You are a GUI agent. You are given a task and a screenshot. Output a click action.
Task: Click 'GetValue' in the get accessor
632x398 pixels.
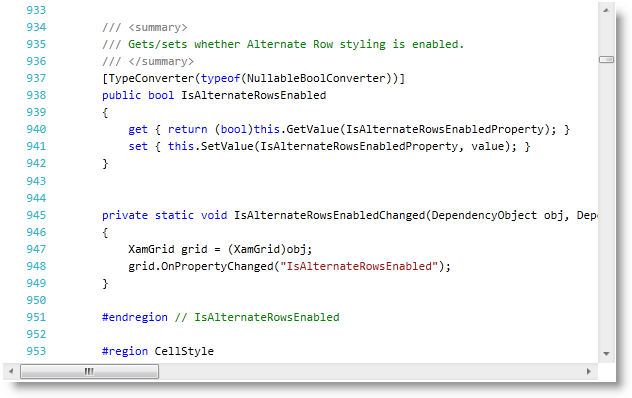[x=313, y=129]
